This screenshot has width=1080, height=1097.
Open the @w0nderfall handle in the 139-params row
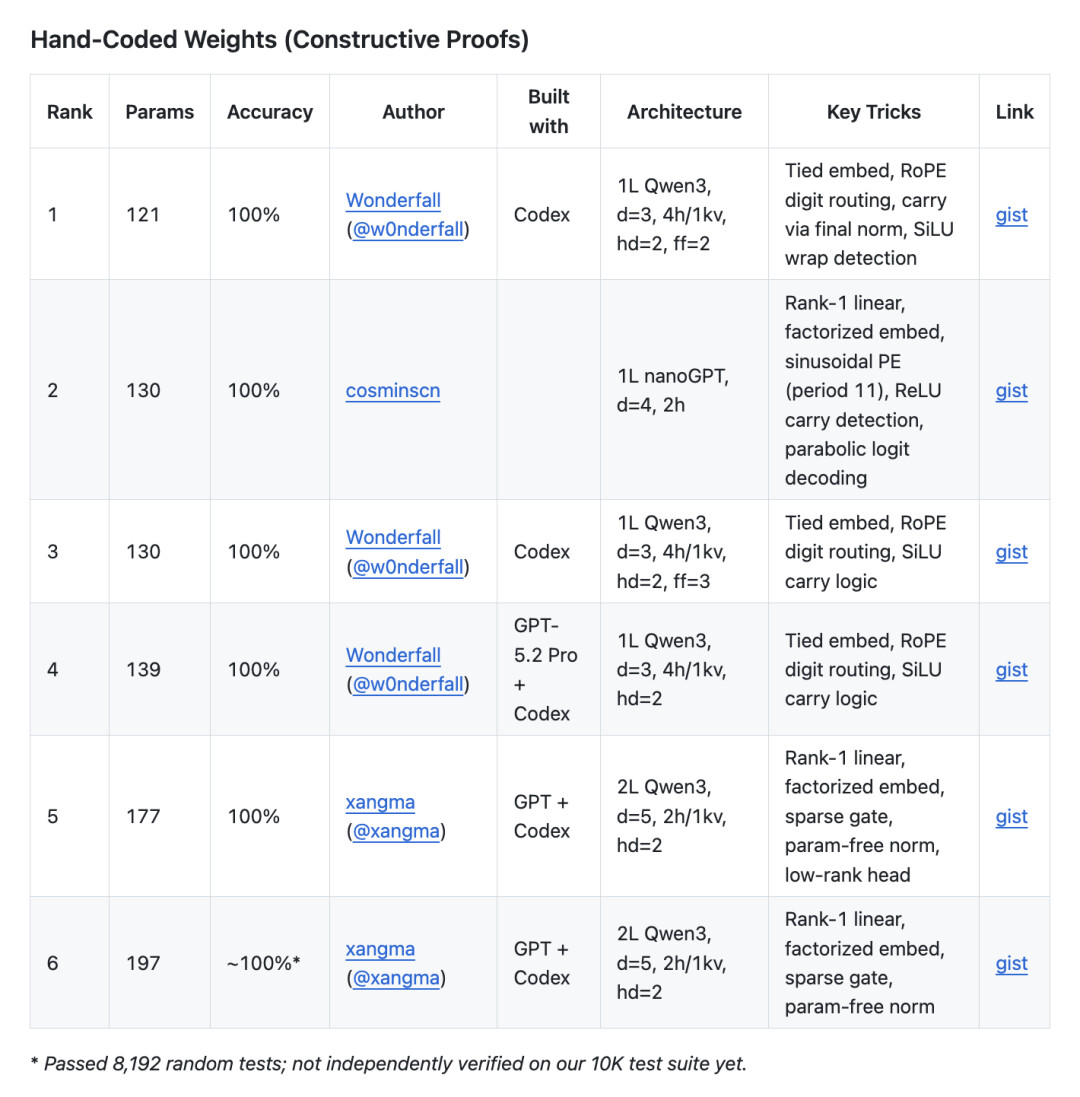(408, 684)
